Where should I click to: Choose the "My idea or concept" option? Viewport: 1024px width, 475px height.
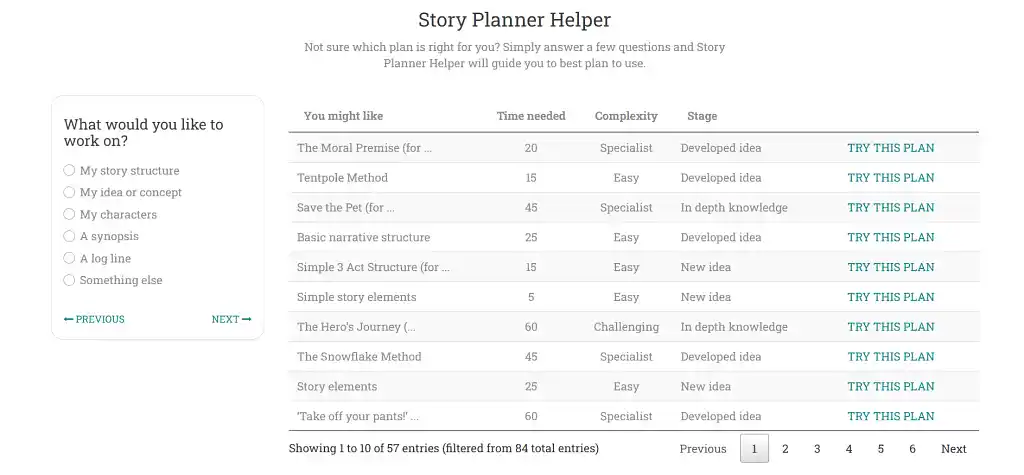70,193
